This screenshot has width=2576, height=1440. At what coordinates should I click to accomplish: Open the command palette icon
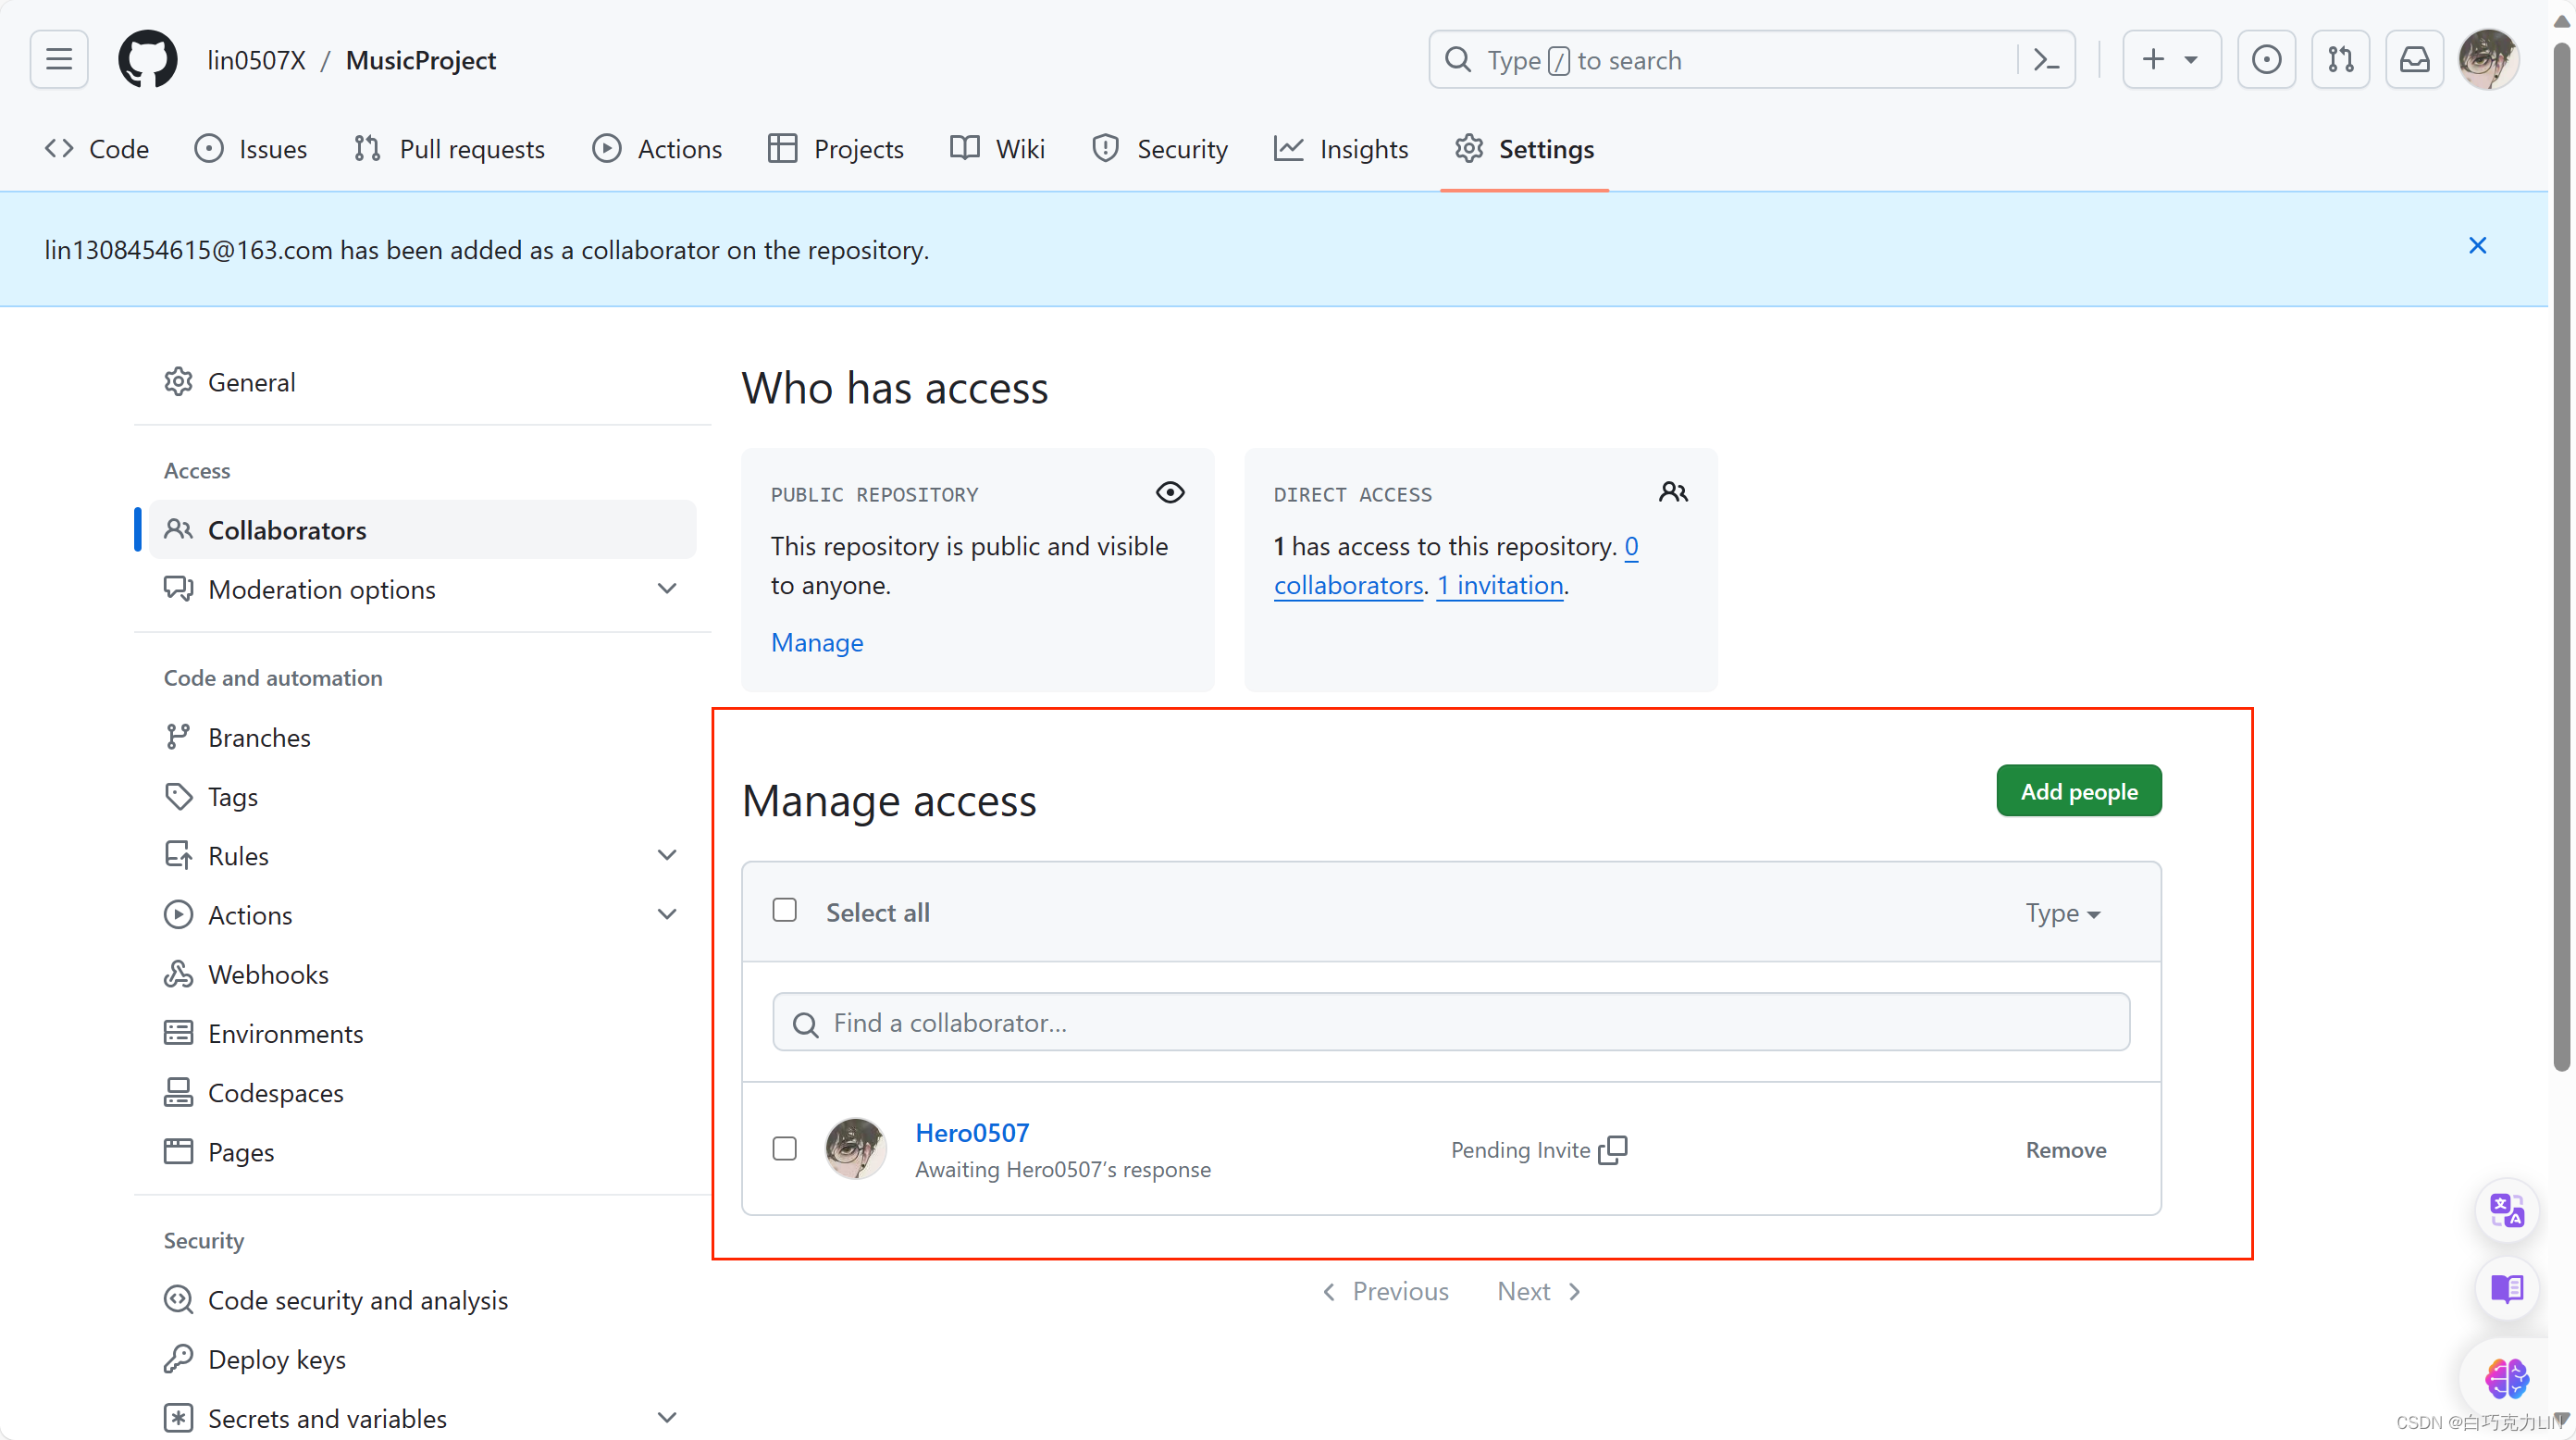2046,60
